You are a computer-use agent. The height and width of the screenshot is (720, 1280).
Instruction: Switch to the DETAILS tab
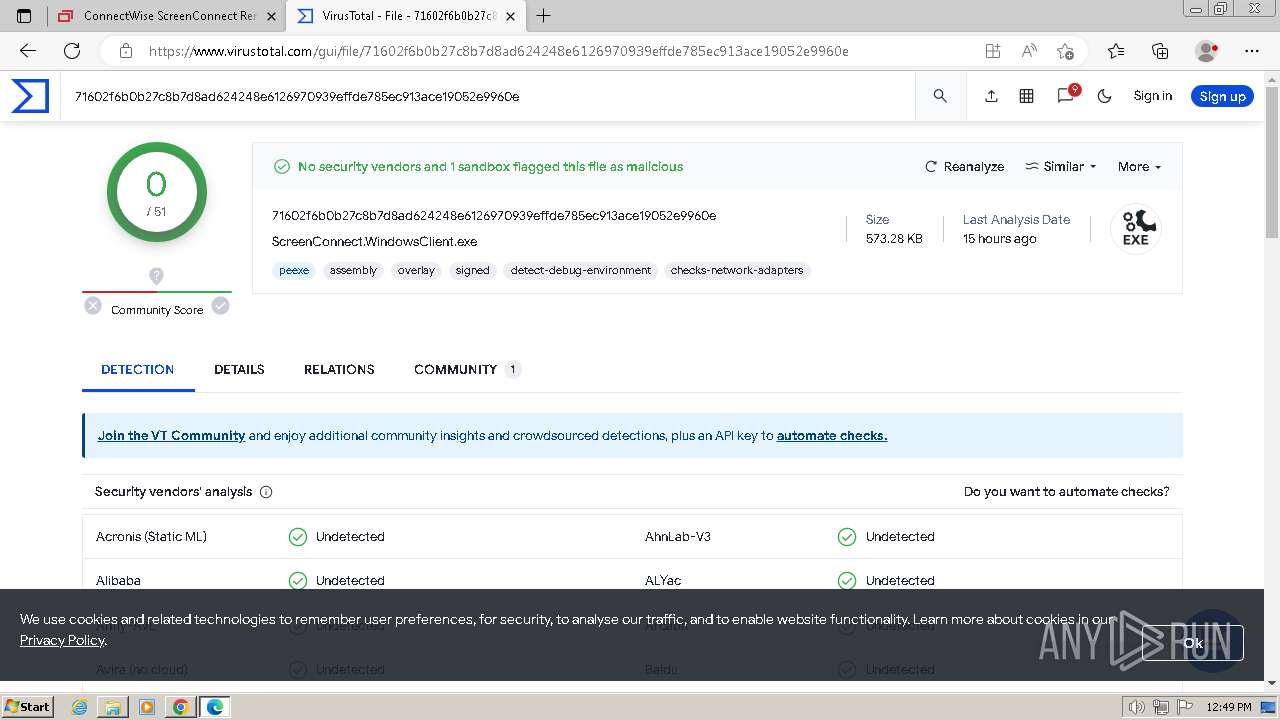click(239, 369)
